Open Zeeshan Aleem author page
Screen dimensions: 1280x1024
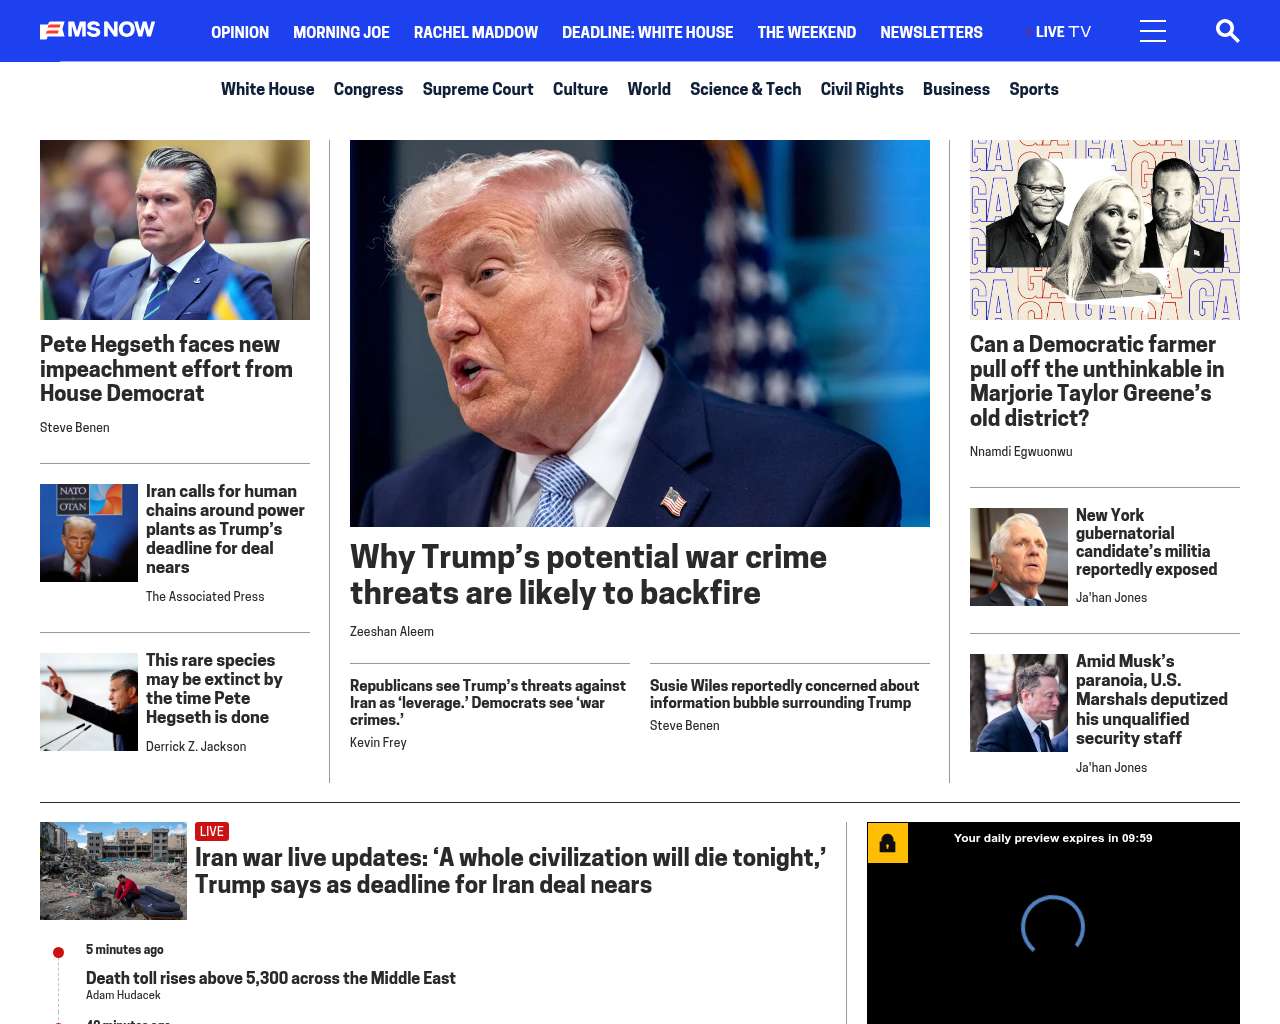click(392, 632)
